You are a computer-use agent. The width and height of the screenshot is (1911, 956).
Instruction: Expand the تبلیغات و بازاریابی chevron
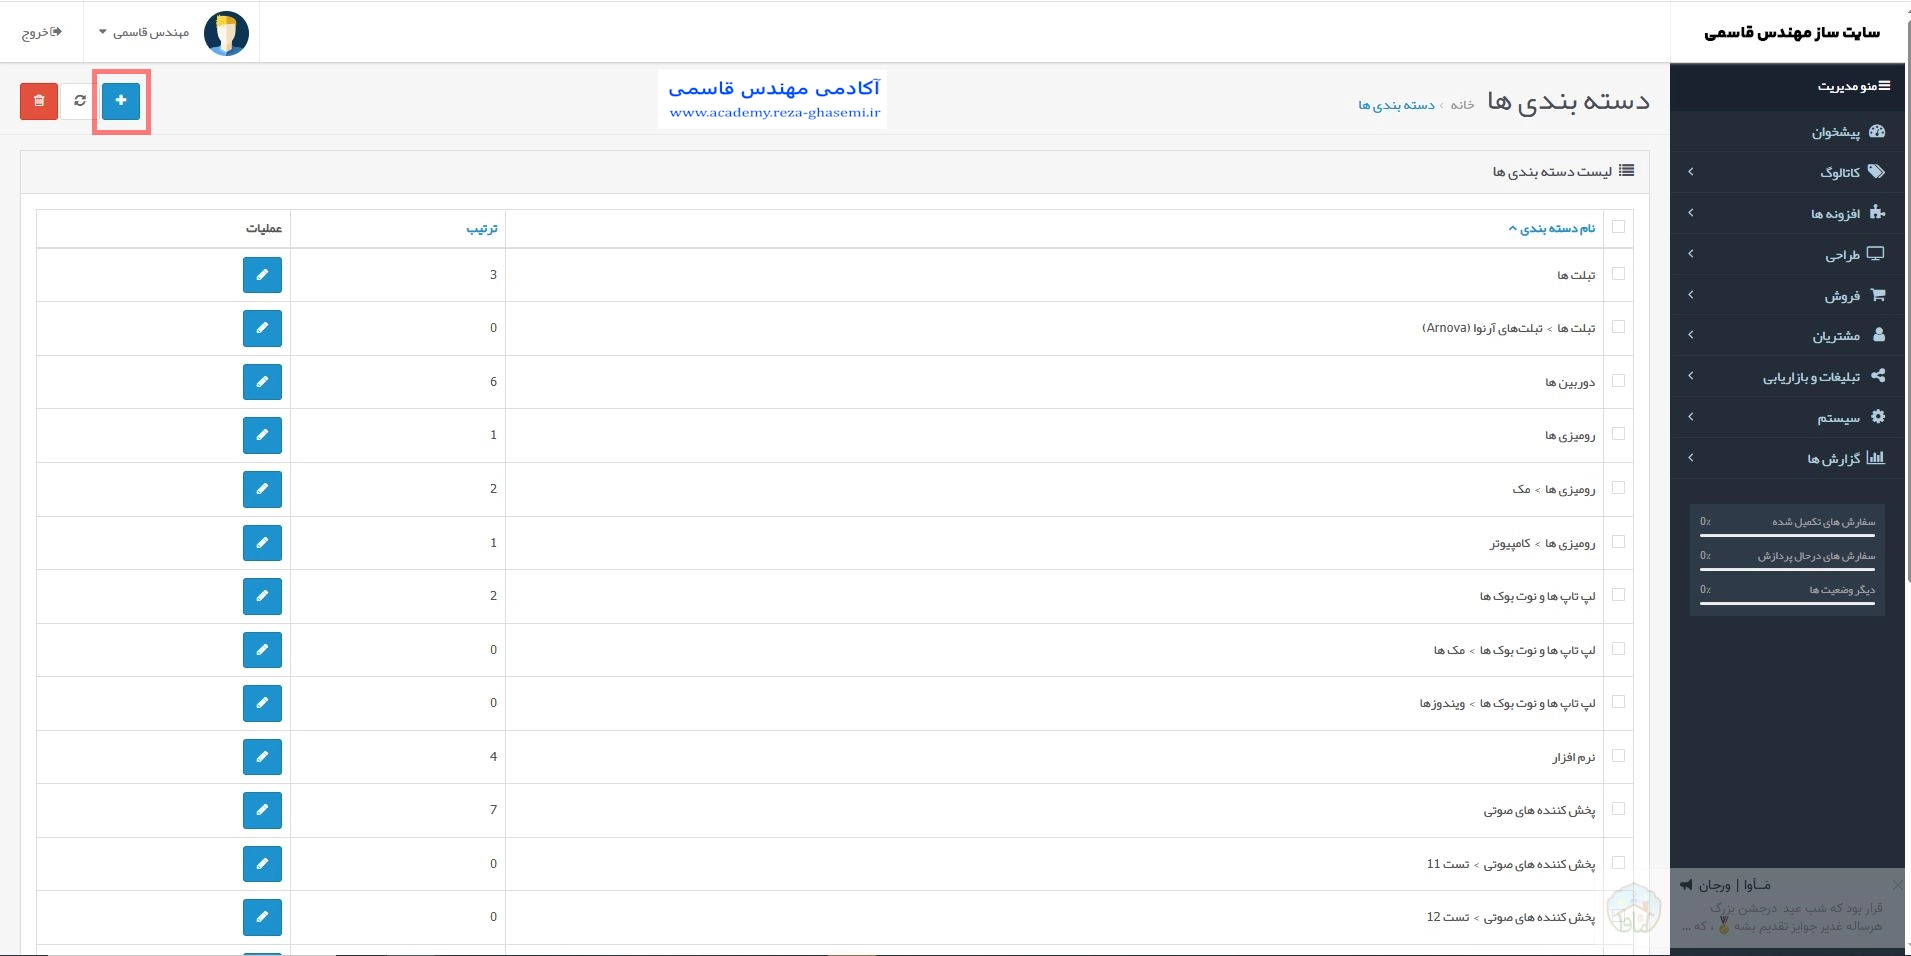pos(1691,376)
